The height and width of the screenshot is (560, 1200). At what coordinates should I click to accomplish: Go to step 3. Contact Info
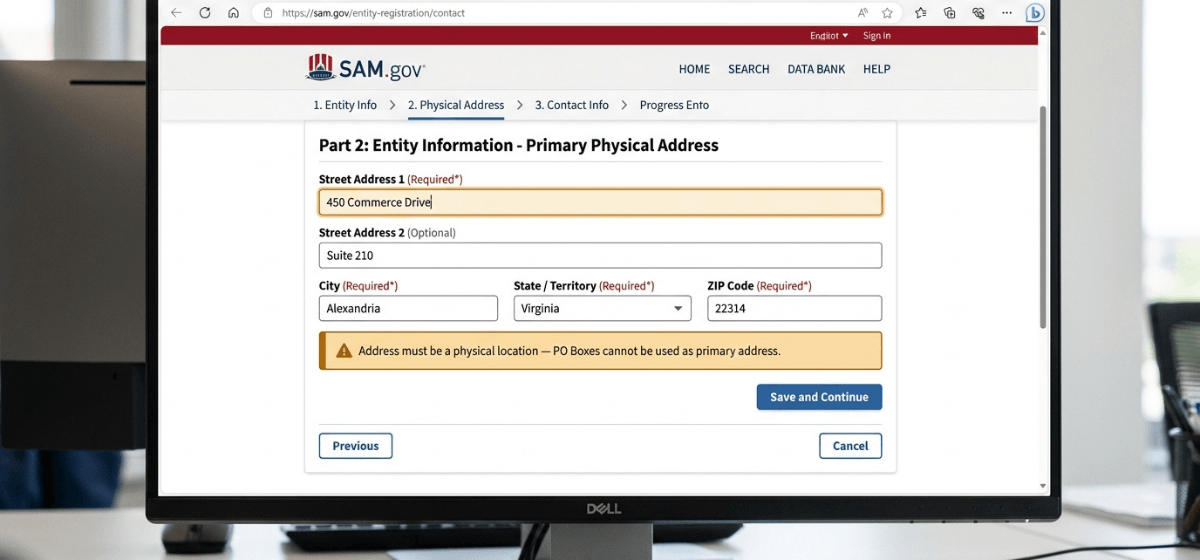click(572, 105)
